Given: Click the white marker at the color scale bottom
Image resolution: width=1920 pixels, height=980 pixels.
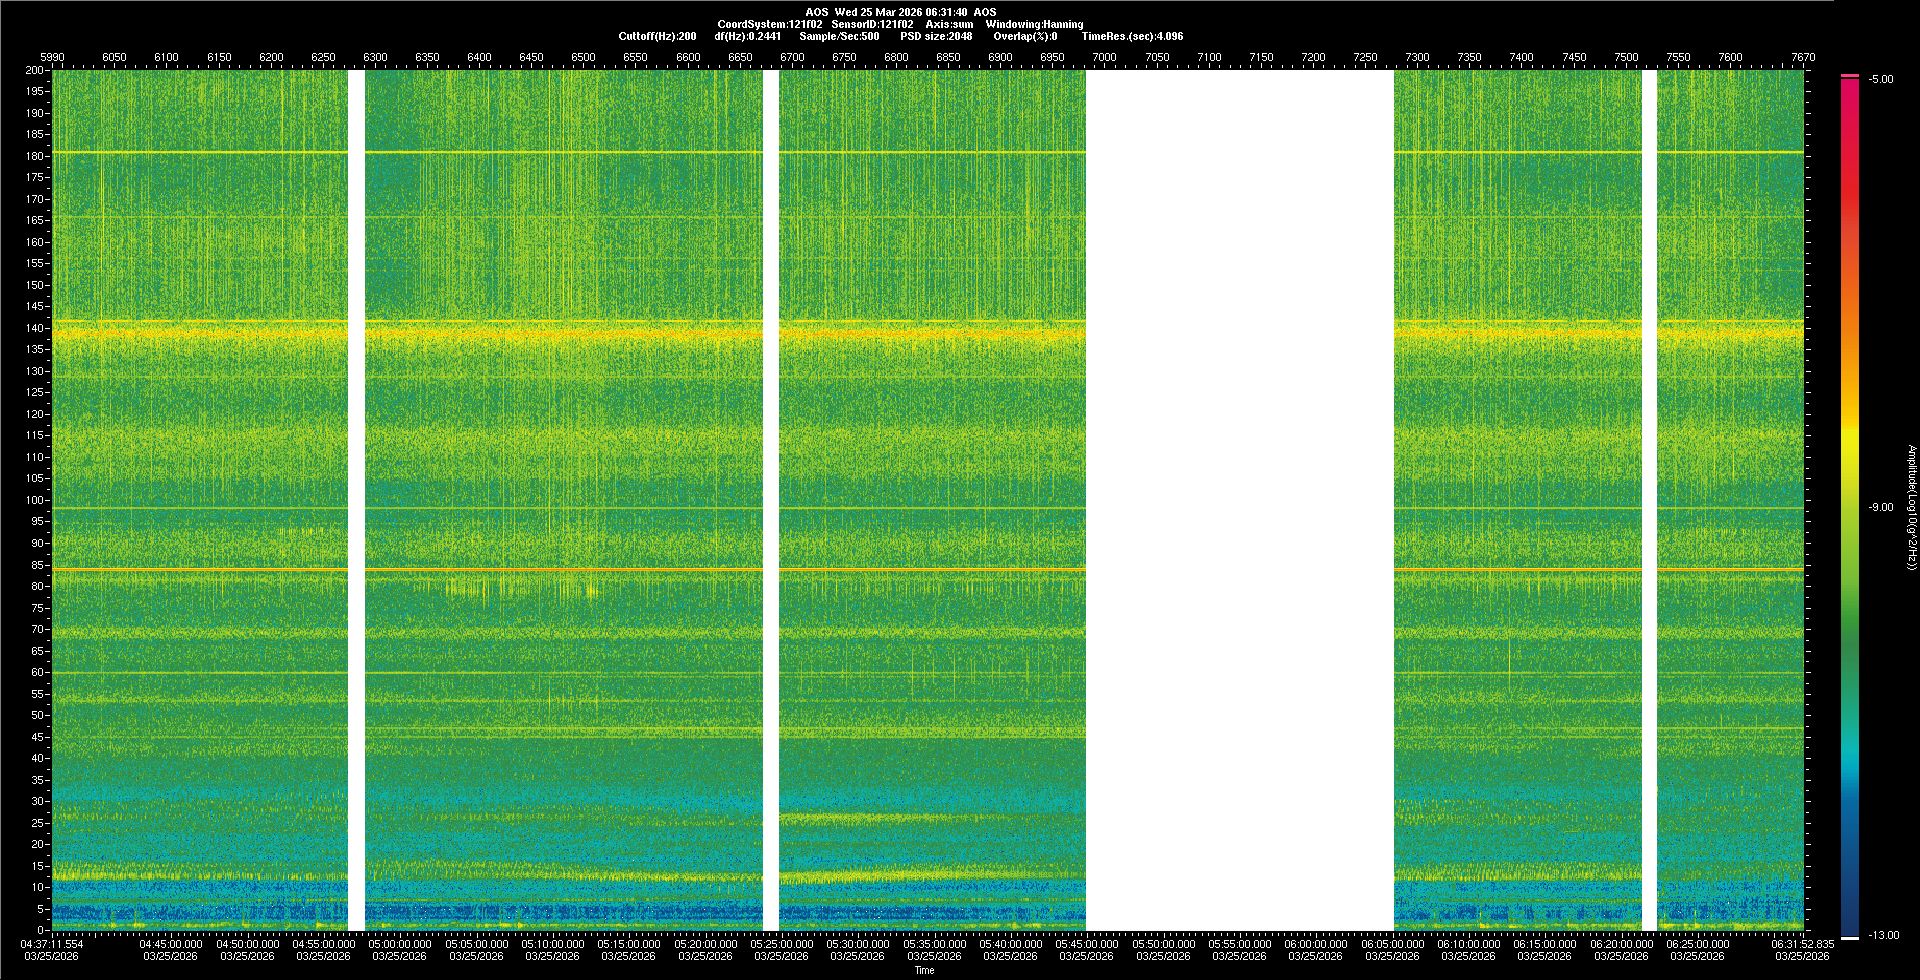Looking at the screenshot, I should (1850, 938).
